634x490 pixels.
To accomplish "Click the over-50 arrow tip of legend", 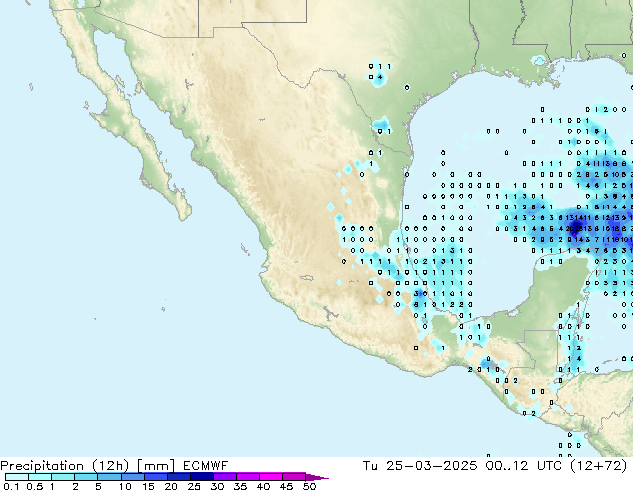I will pos(317,477).
